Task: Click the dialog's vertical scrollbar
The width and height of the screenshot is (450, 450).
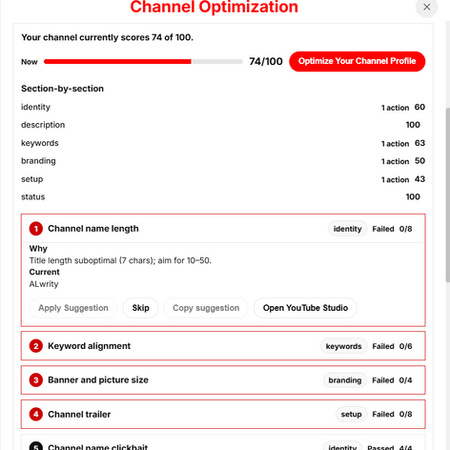Action: [448, 195]
